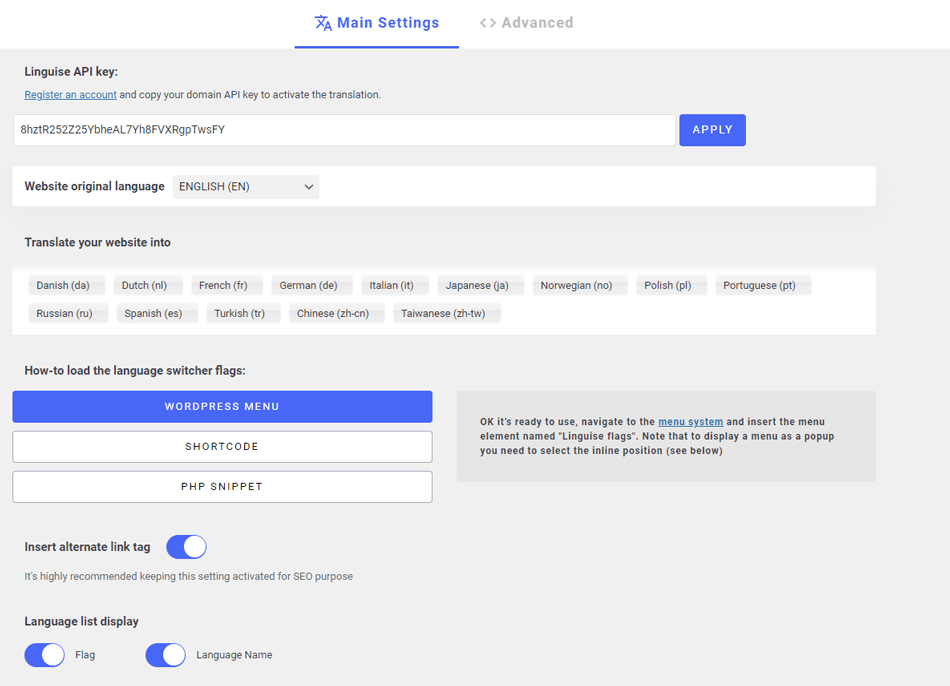The width and height of the screenshot is (950, 686).
Task: Turn off the Language Name toggle
Action: (x=166, y=654)
